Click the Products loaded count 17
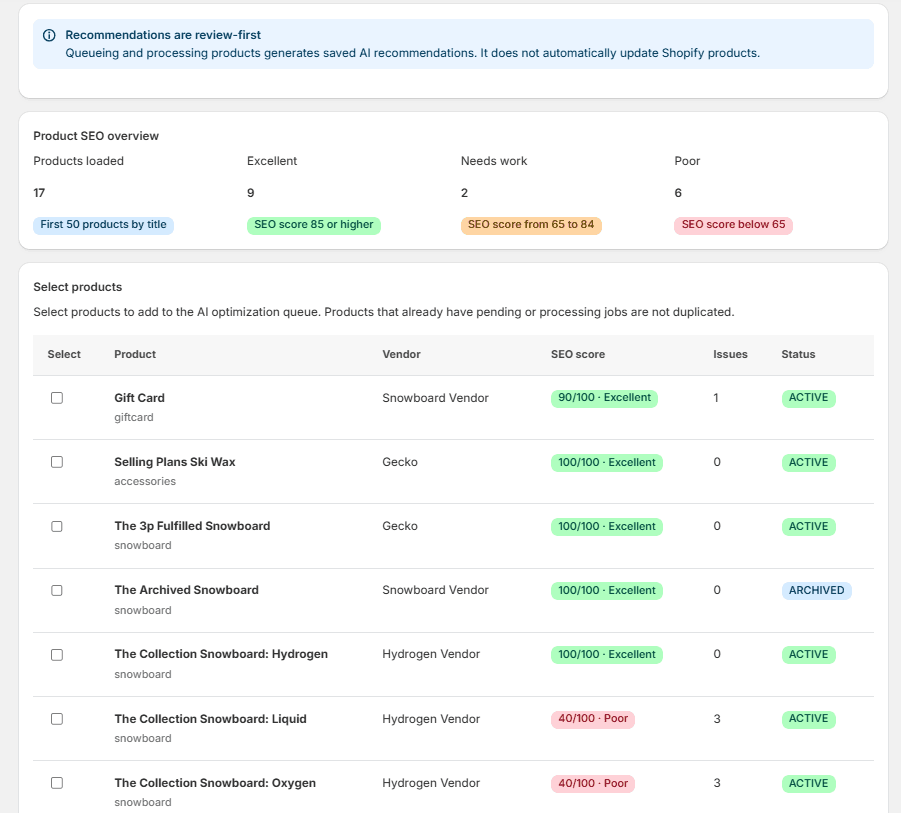The image size is (901, 813). click(x=39, y=193)
